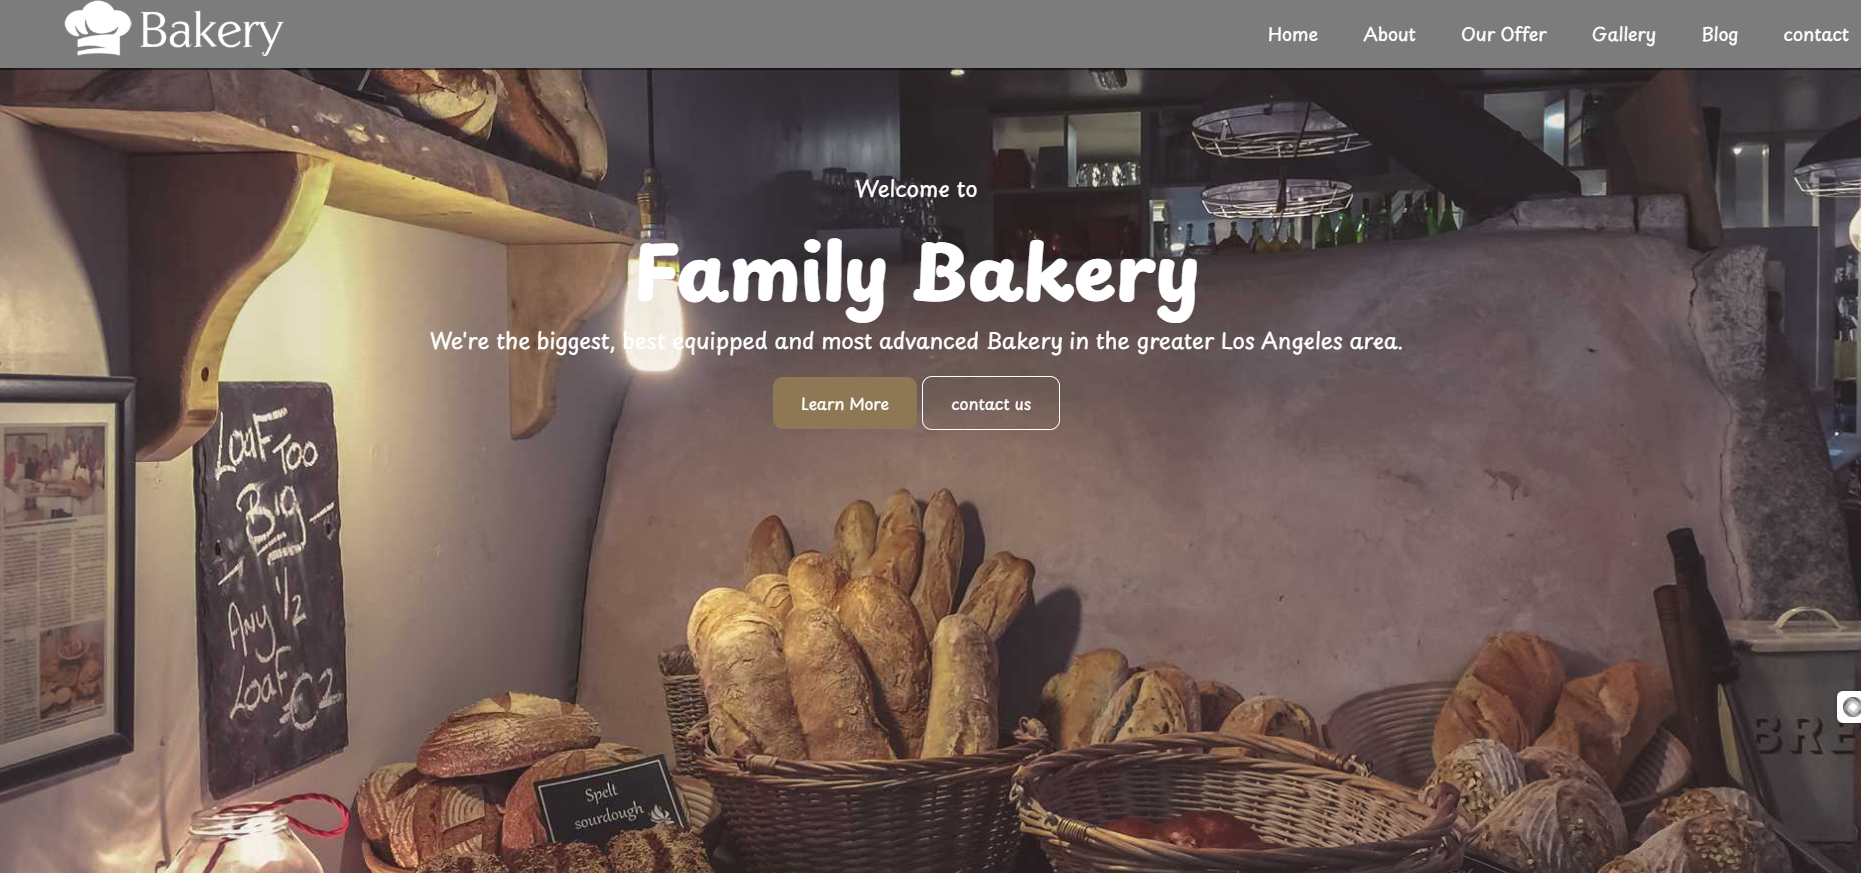
Task: Open the floating widget icon at right edge
Action: click(1850, 707)
